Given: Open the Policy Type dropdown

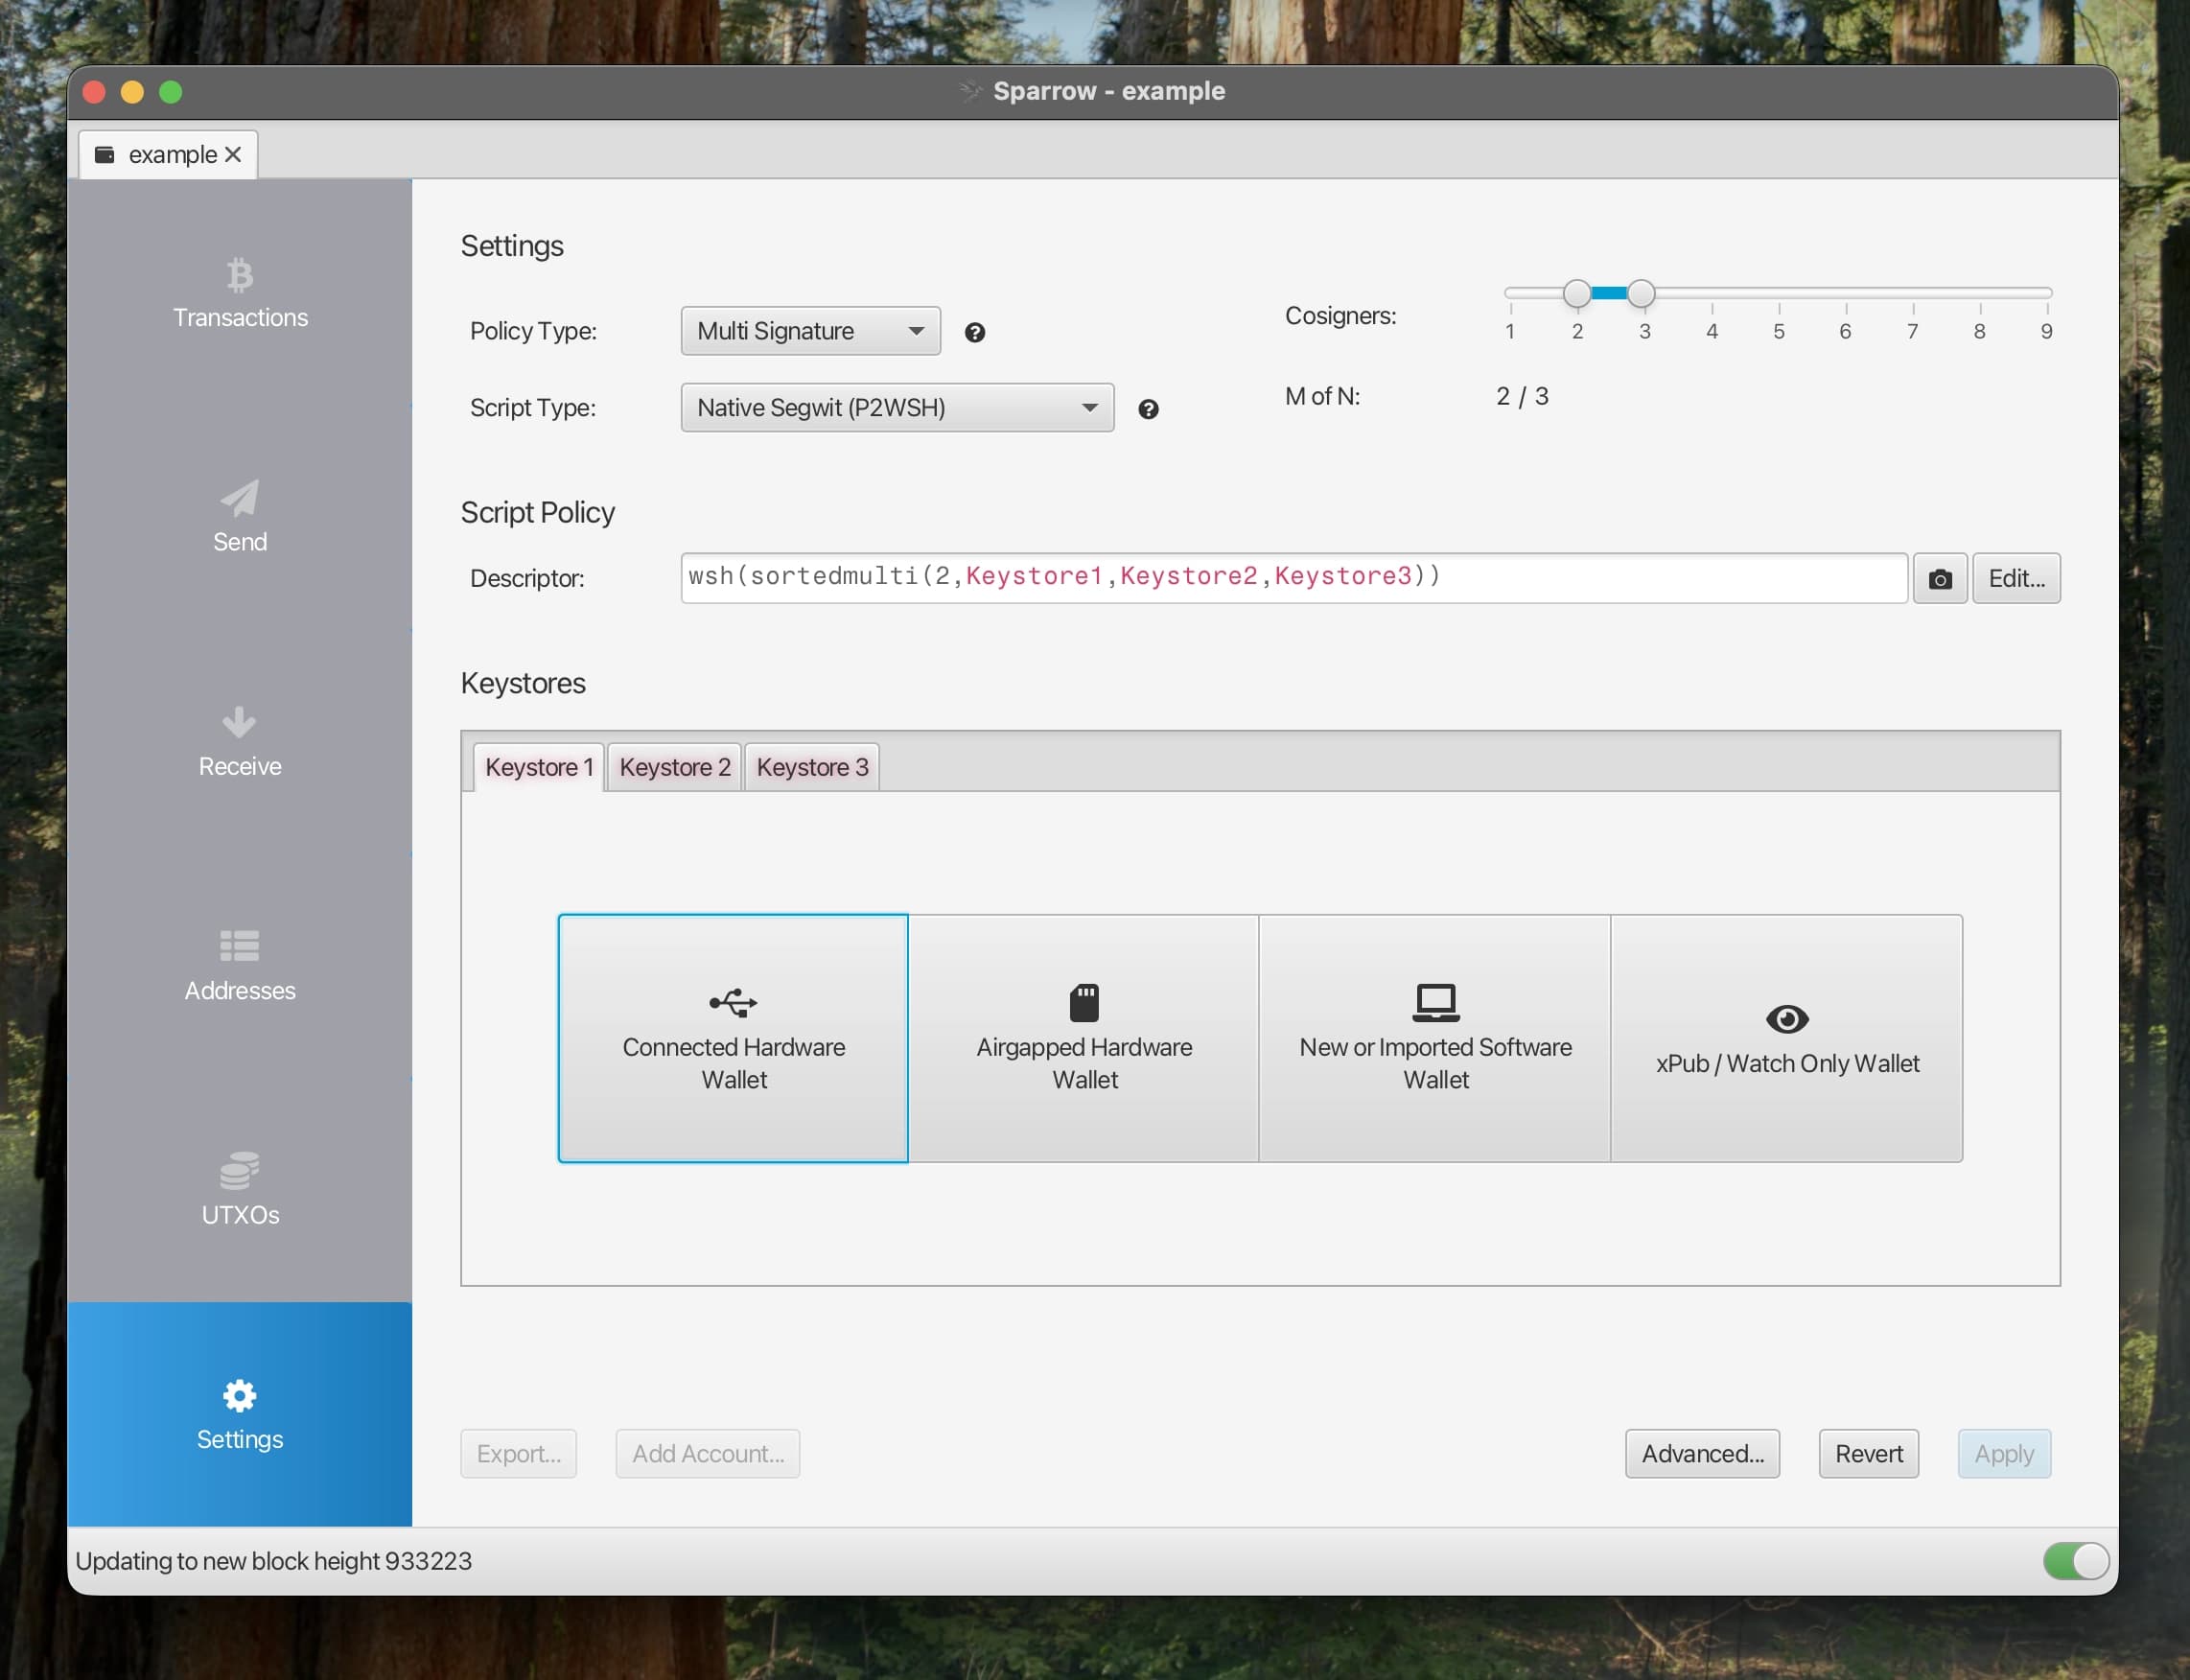Looking at the screenshot, I should (810, 330).
